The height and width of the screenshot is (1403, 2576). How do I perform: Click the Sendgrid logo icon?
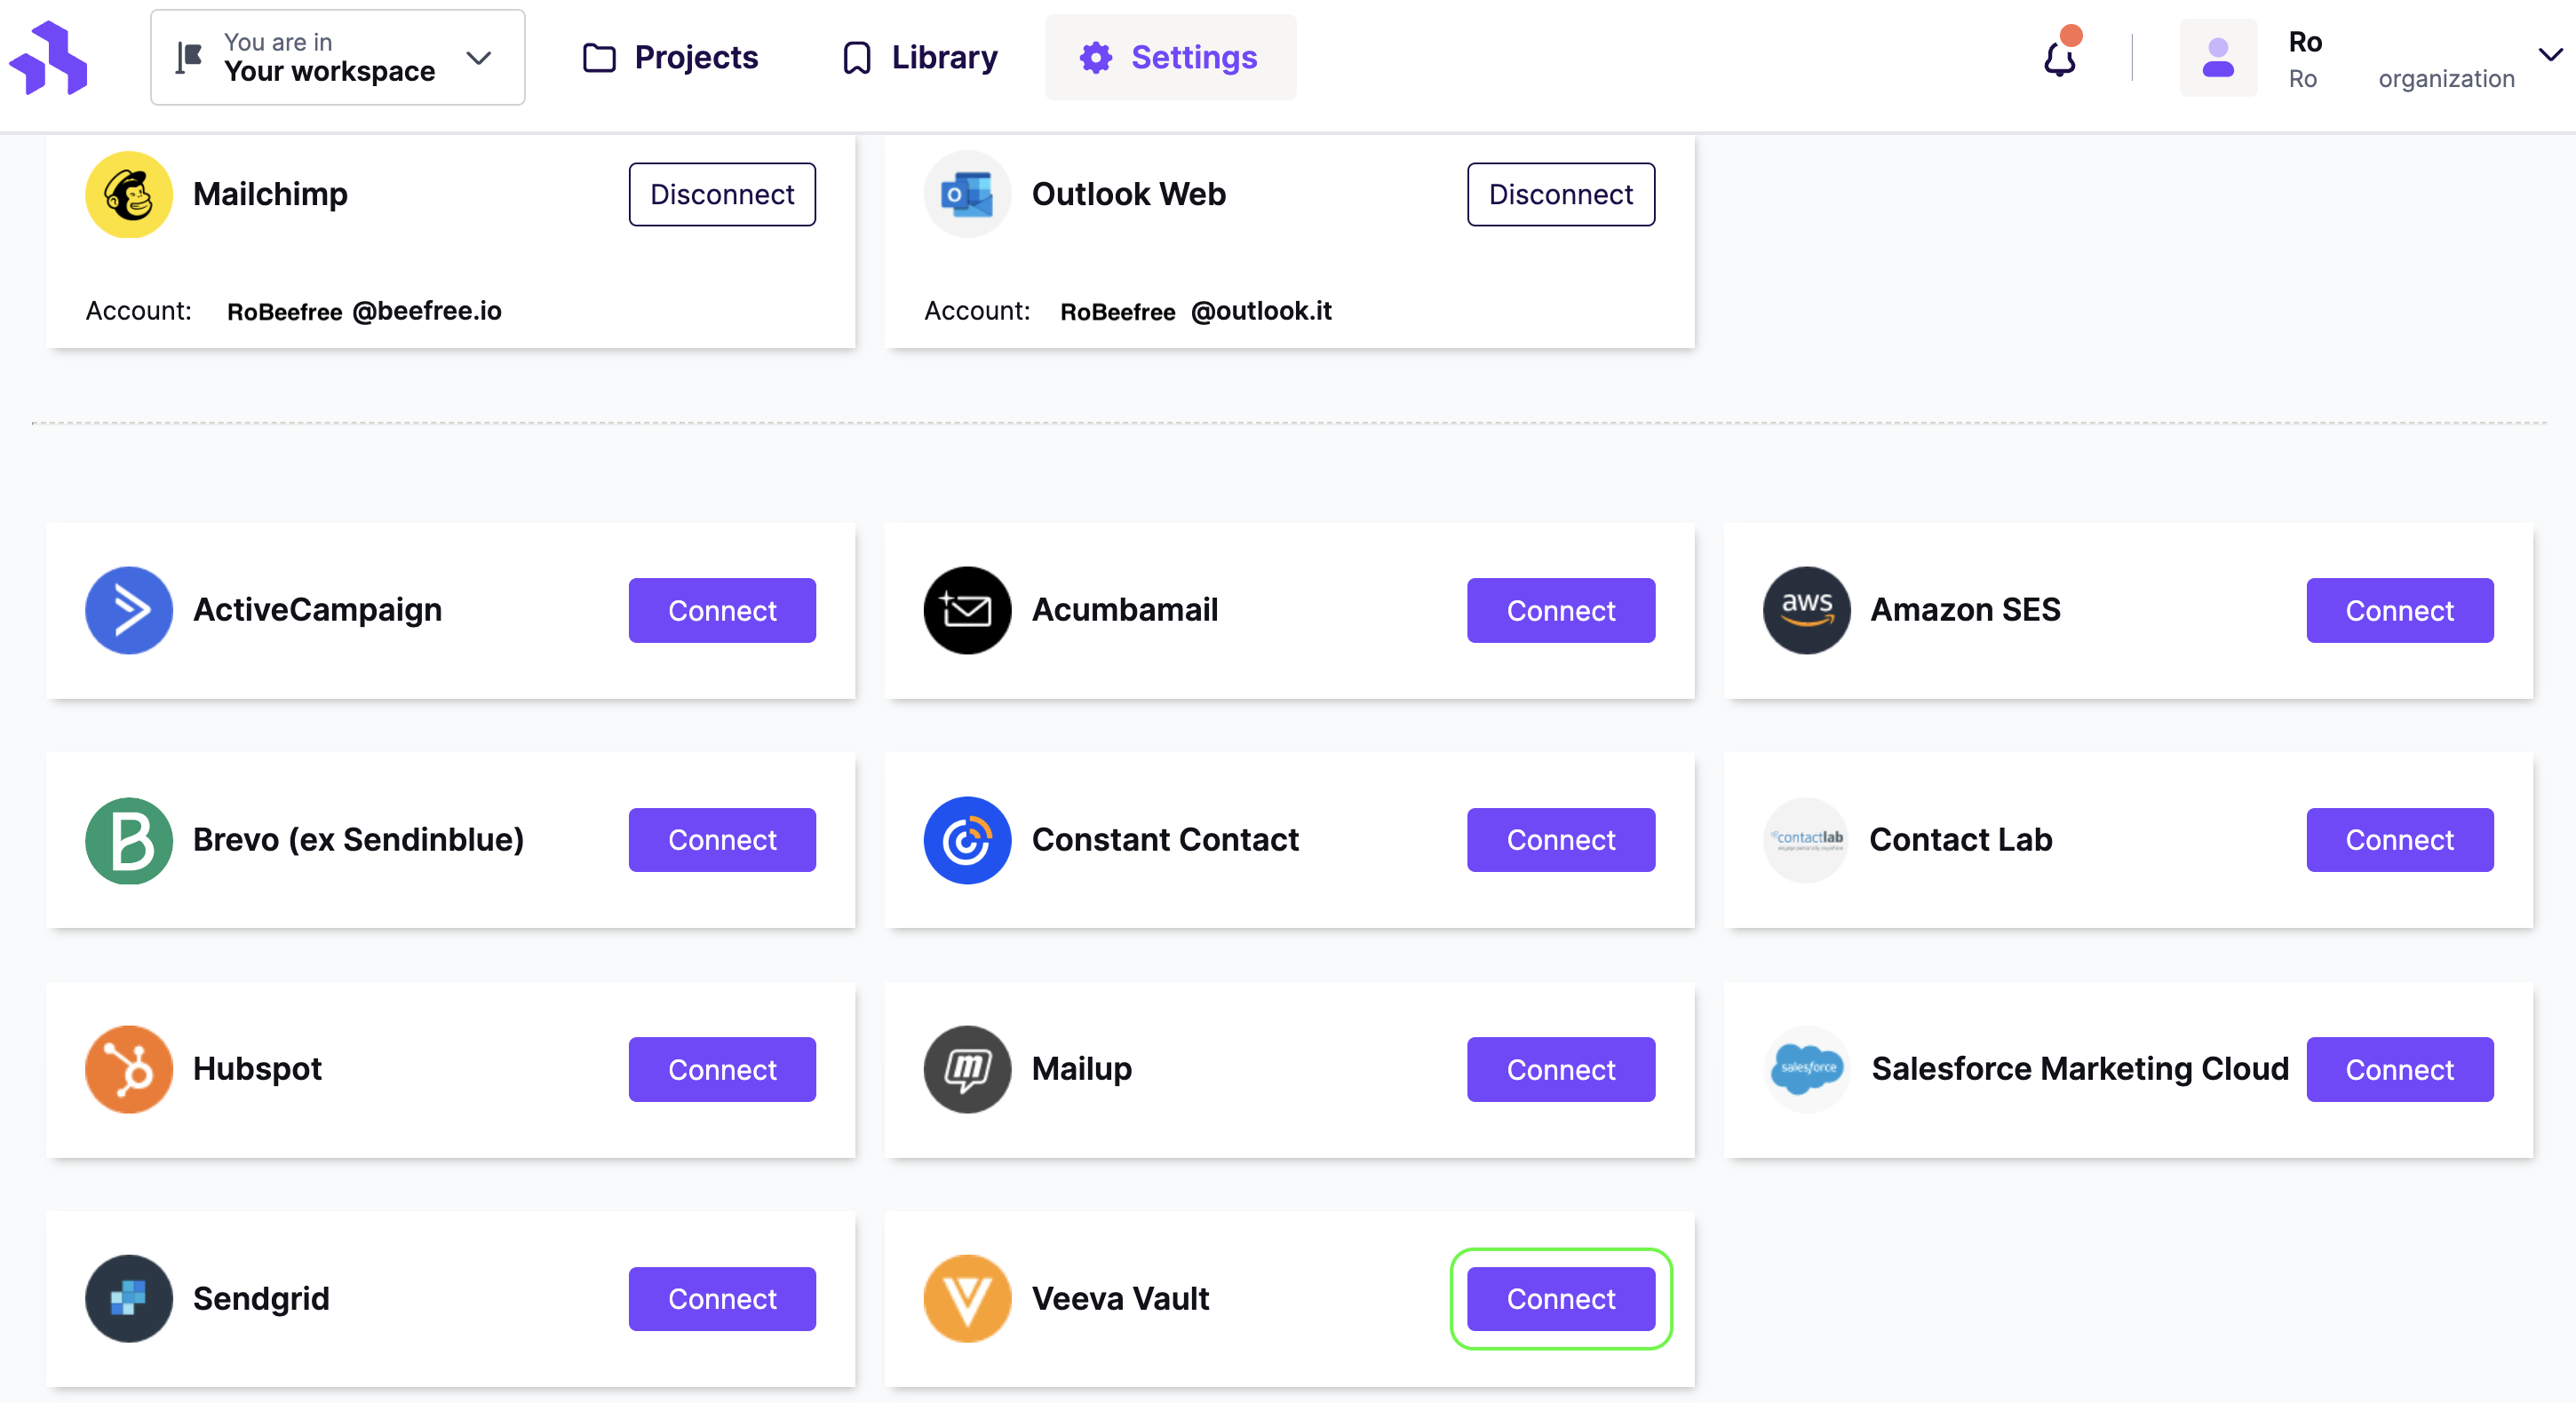[129, 1298]
